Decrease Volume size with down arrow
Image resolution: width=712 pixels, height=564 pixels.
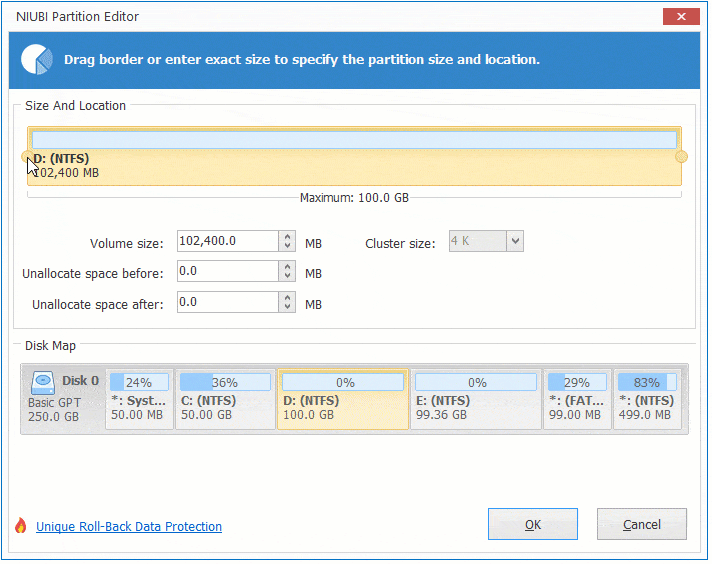point(288,246)
